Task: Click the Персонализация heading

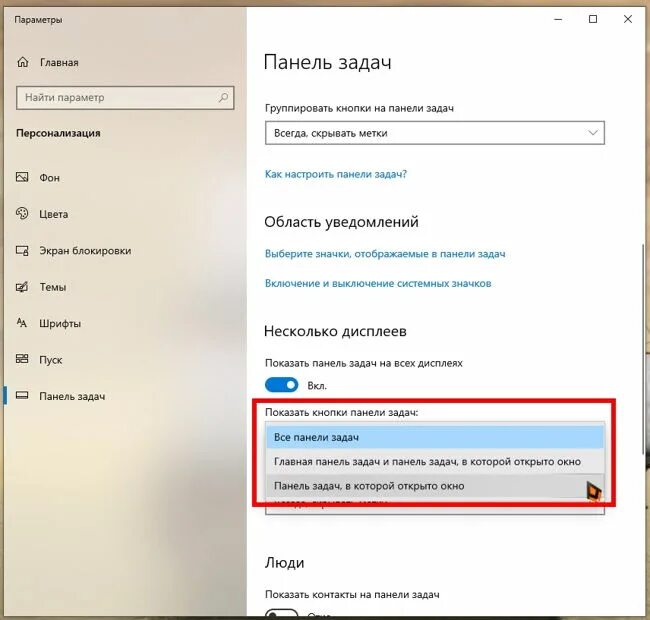Action: [x=58, y=133]
